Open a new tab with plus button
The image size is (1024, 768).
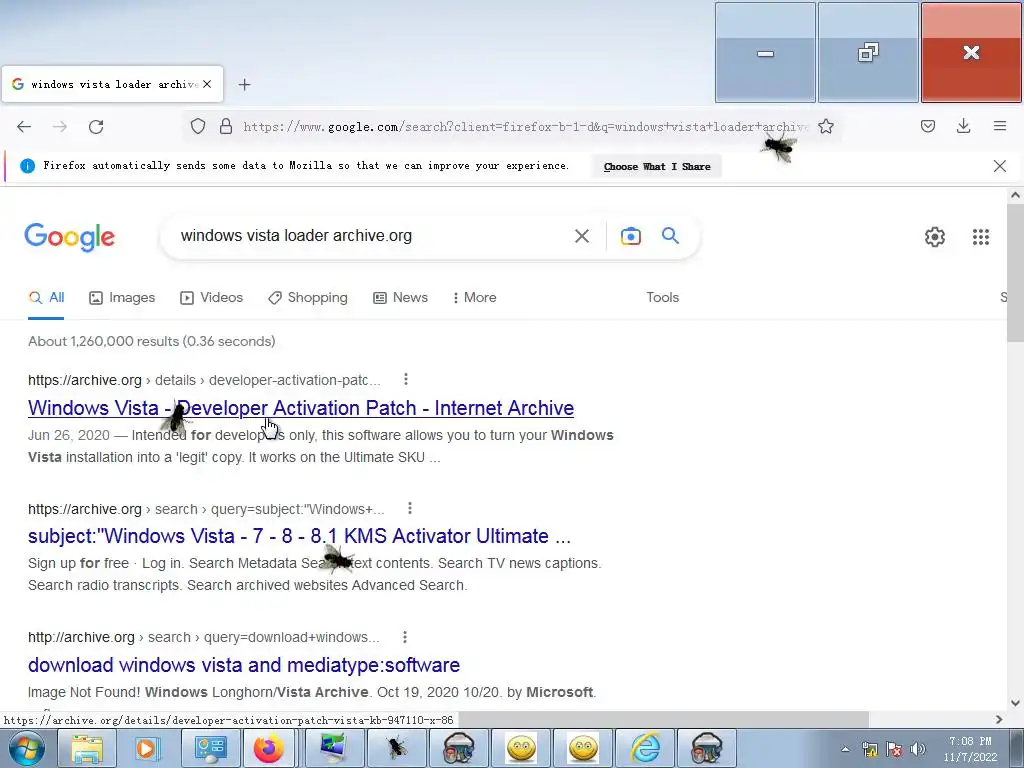click(244, 84)
